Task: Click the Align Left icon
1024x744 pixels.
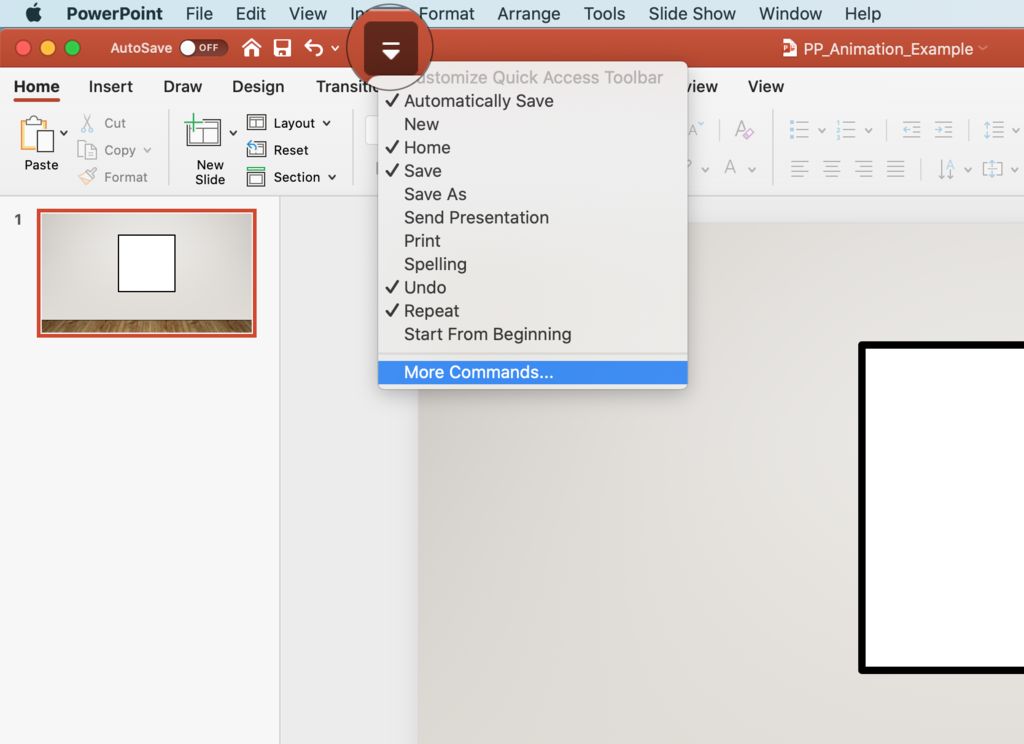Action: [x=799, y=169]
